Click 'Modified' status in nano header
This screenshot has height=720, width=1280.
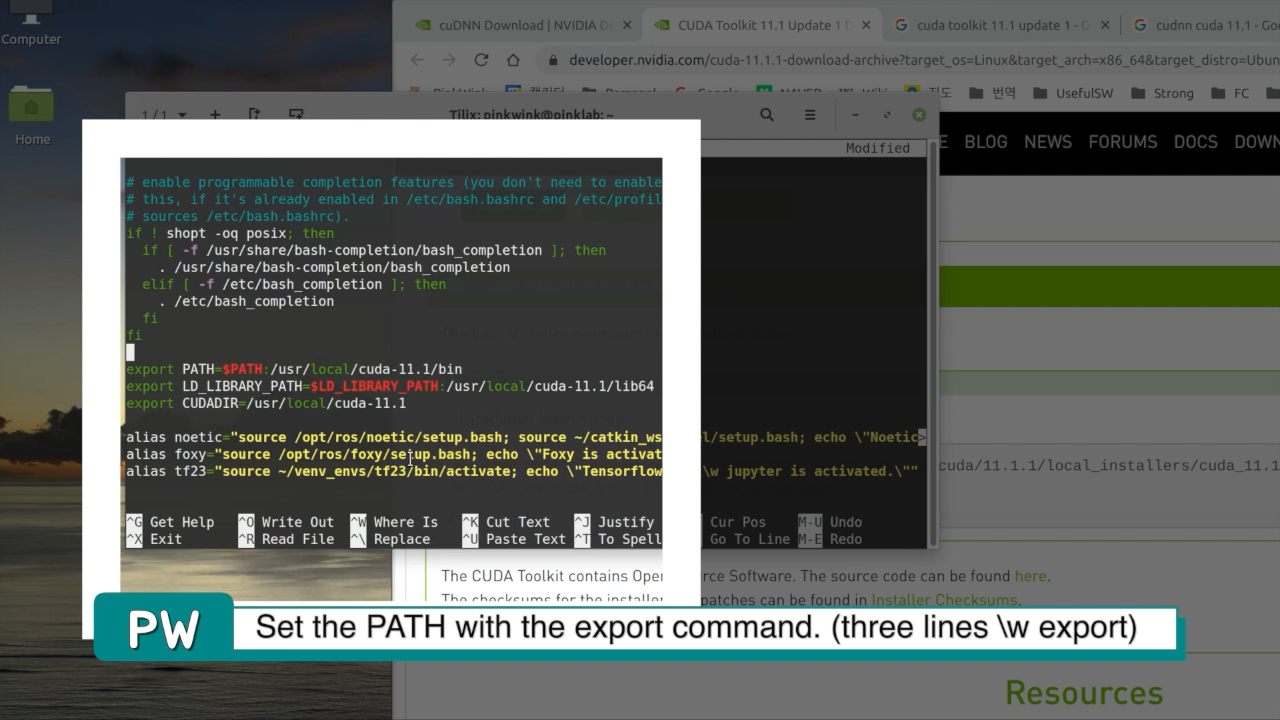[878, 148]
